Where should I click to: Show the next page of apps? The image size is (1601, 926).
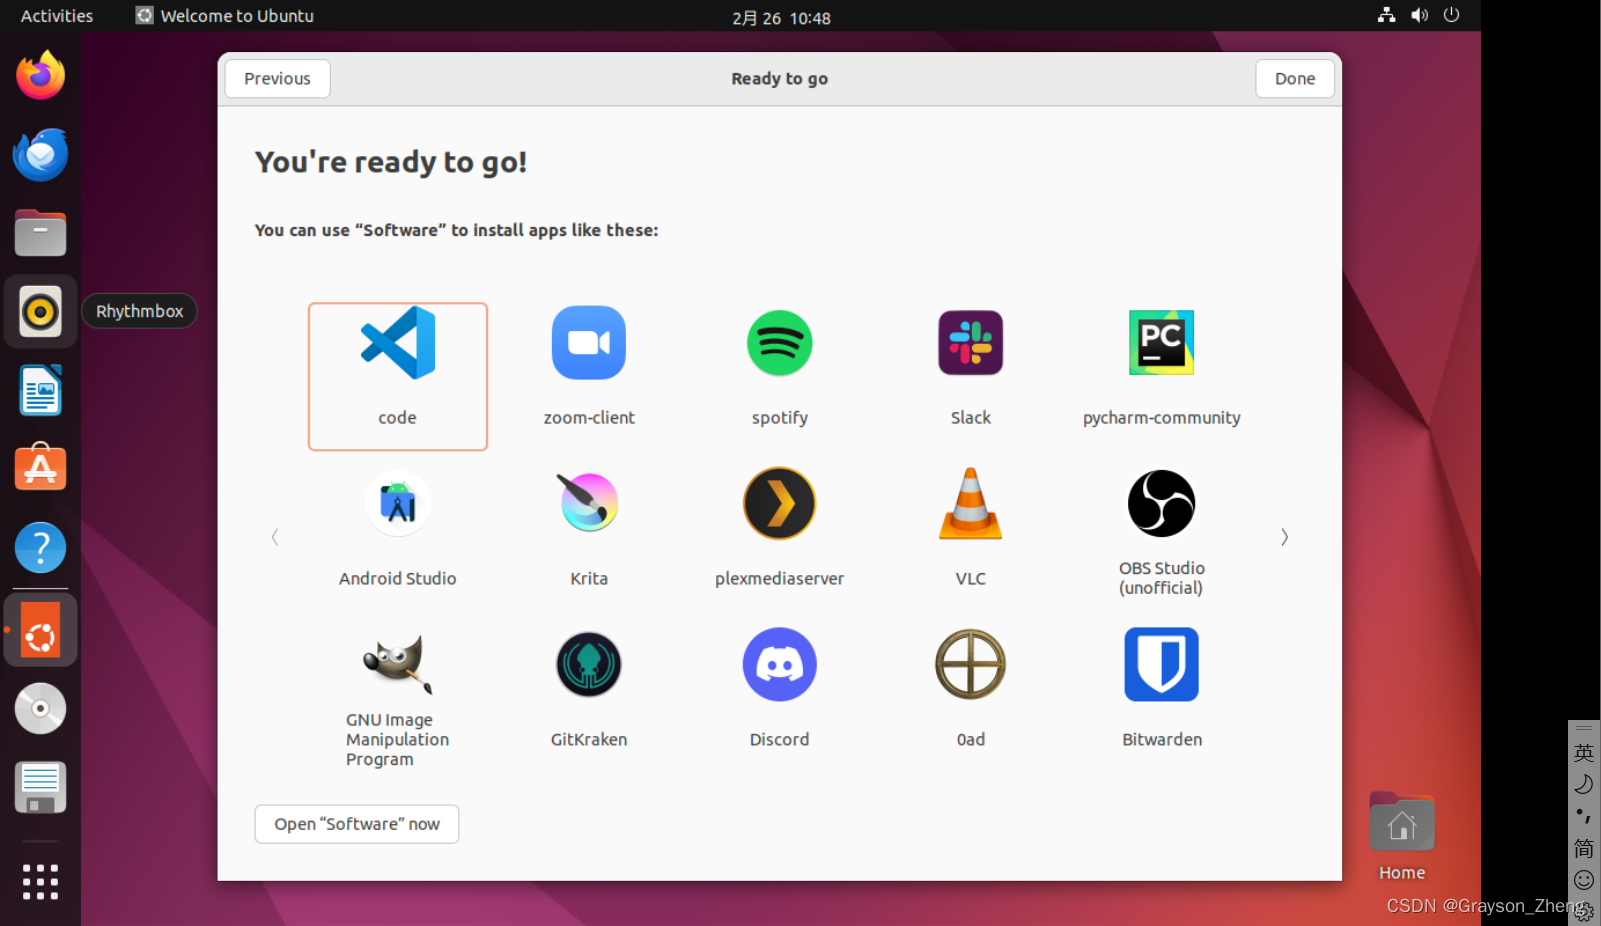click(x=1284, y=537)
